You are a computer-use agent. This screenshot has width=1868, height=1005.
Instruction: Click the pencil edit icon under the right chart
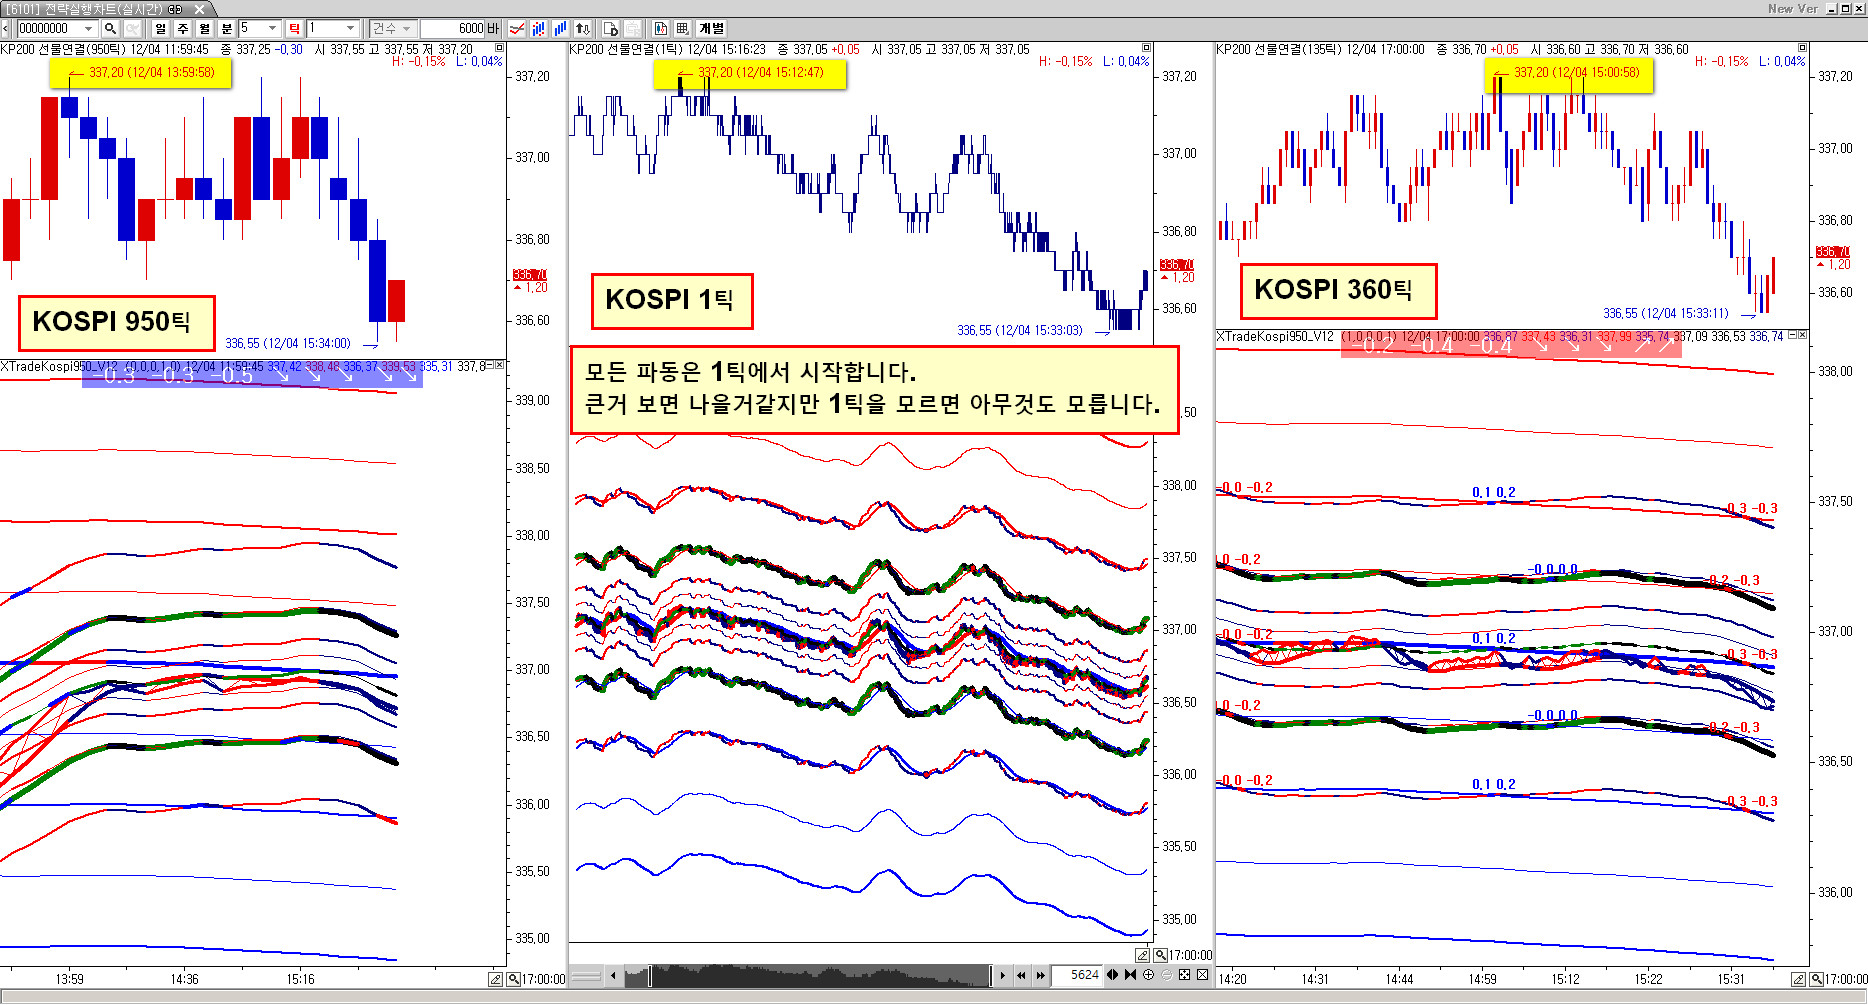pyautogui.click(x=1799, y=979)
